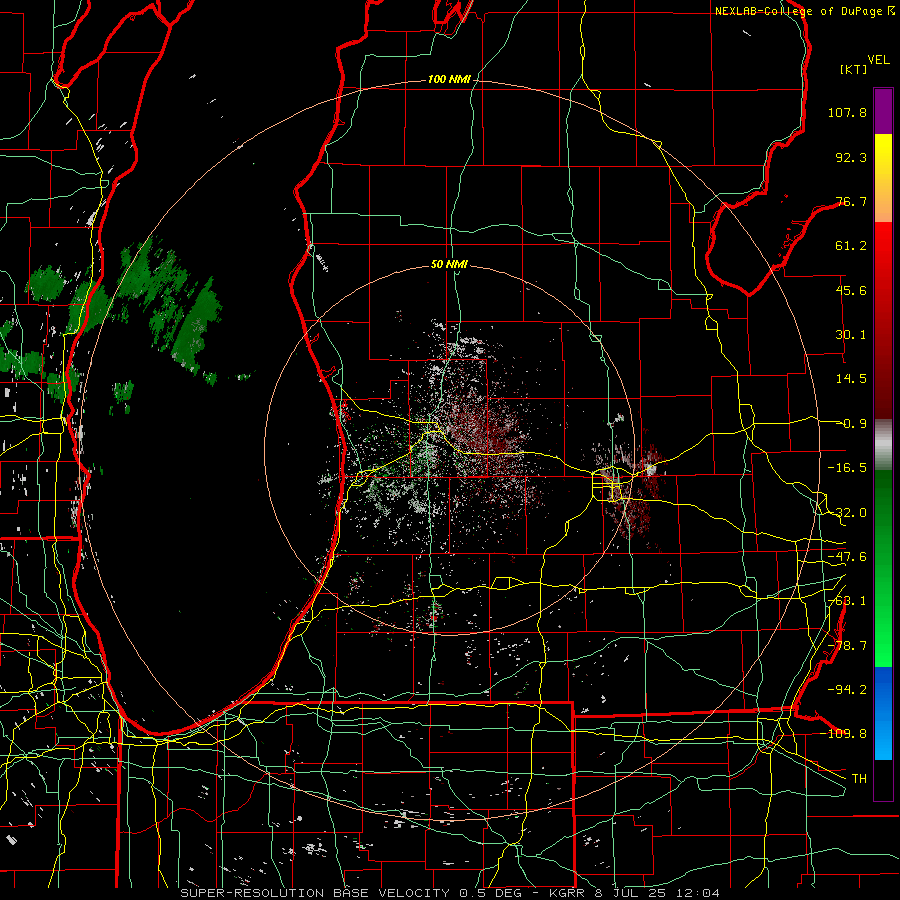Click the 61.2 velocity scale value

coord(851,246)
